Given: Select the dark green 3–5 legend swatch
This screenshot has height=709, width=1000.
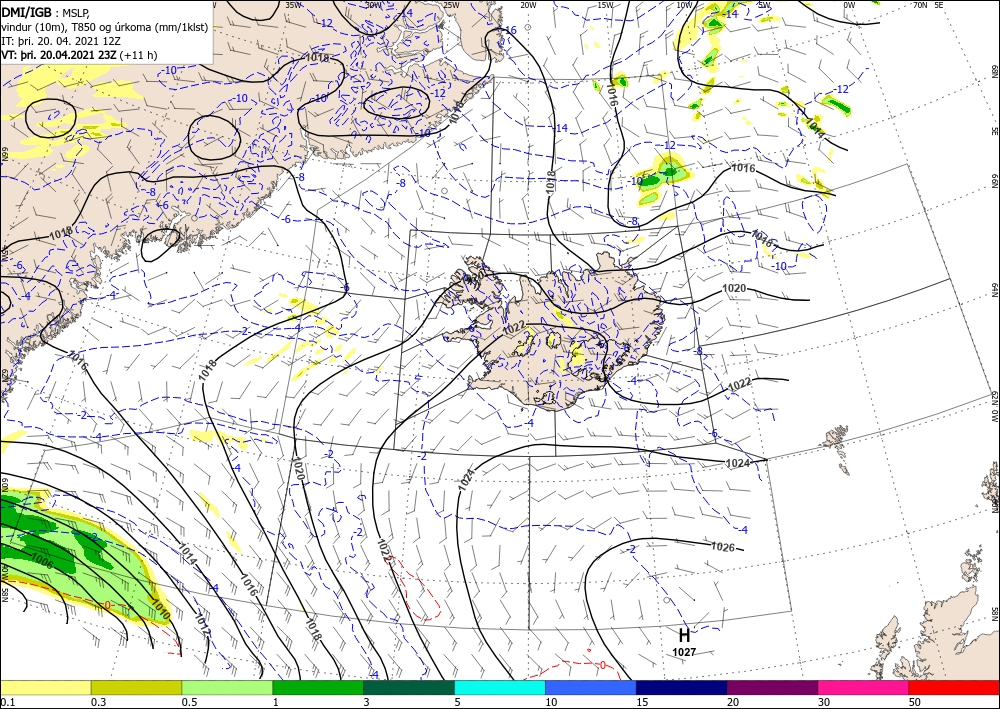Looking at the screenshot, I should pos(409,687).
